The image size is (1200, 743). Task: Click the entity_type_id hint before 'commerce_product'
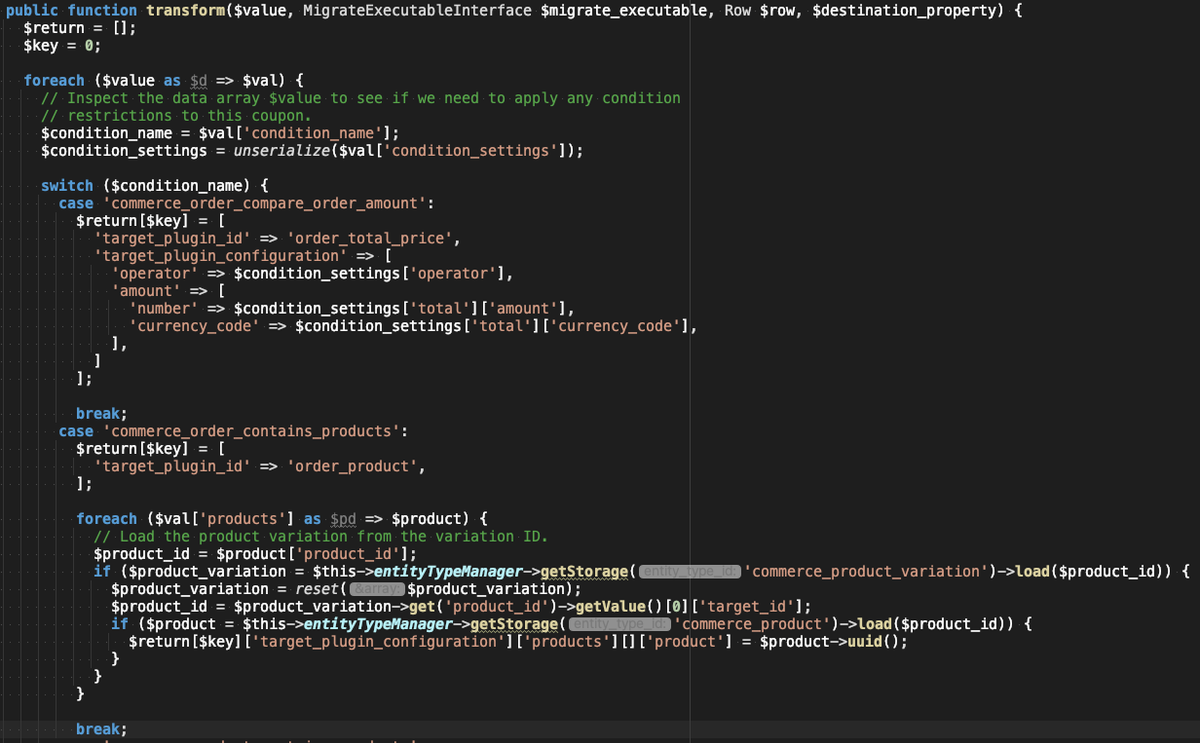pyautogui.click(x=619, y=625)
